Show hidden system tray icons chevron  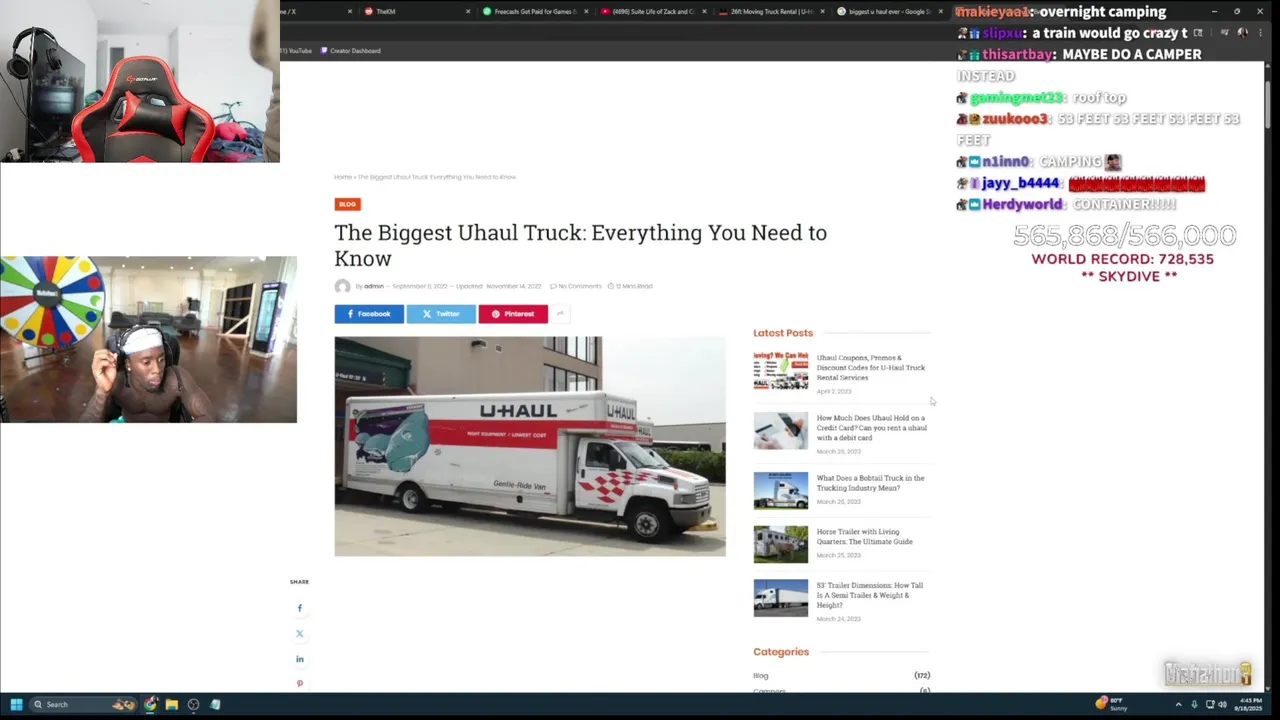tap(1178, 704)
